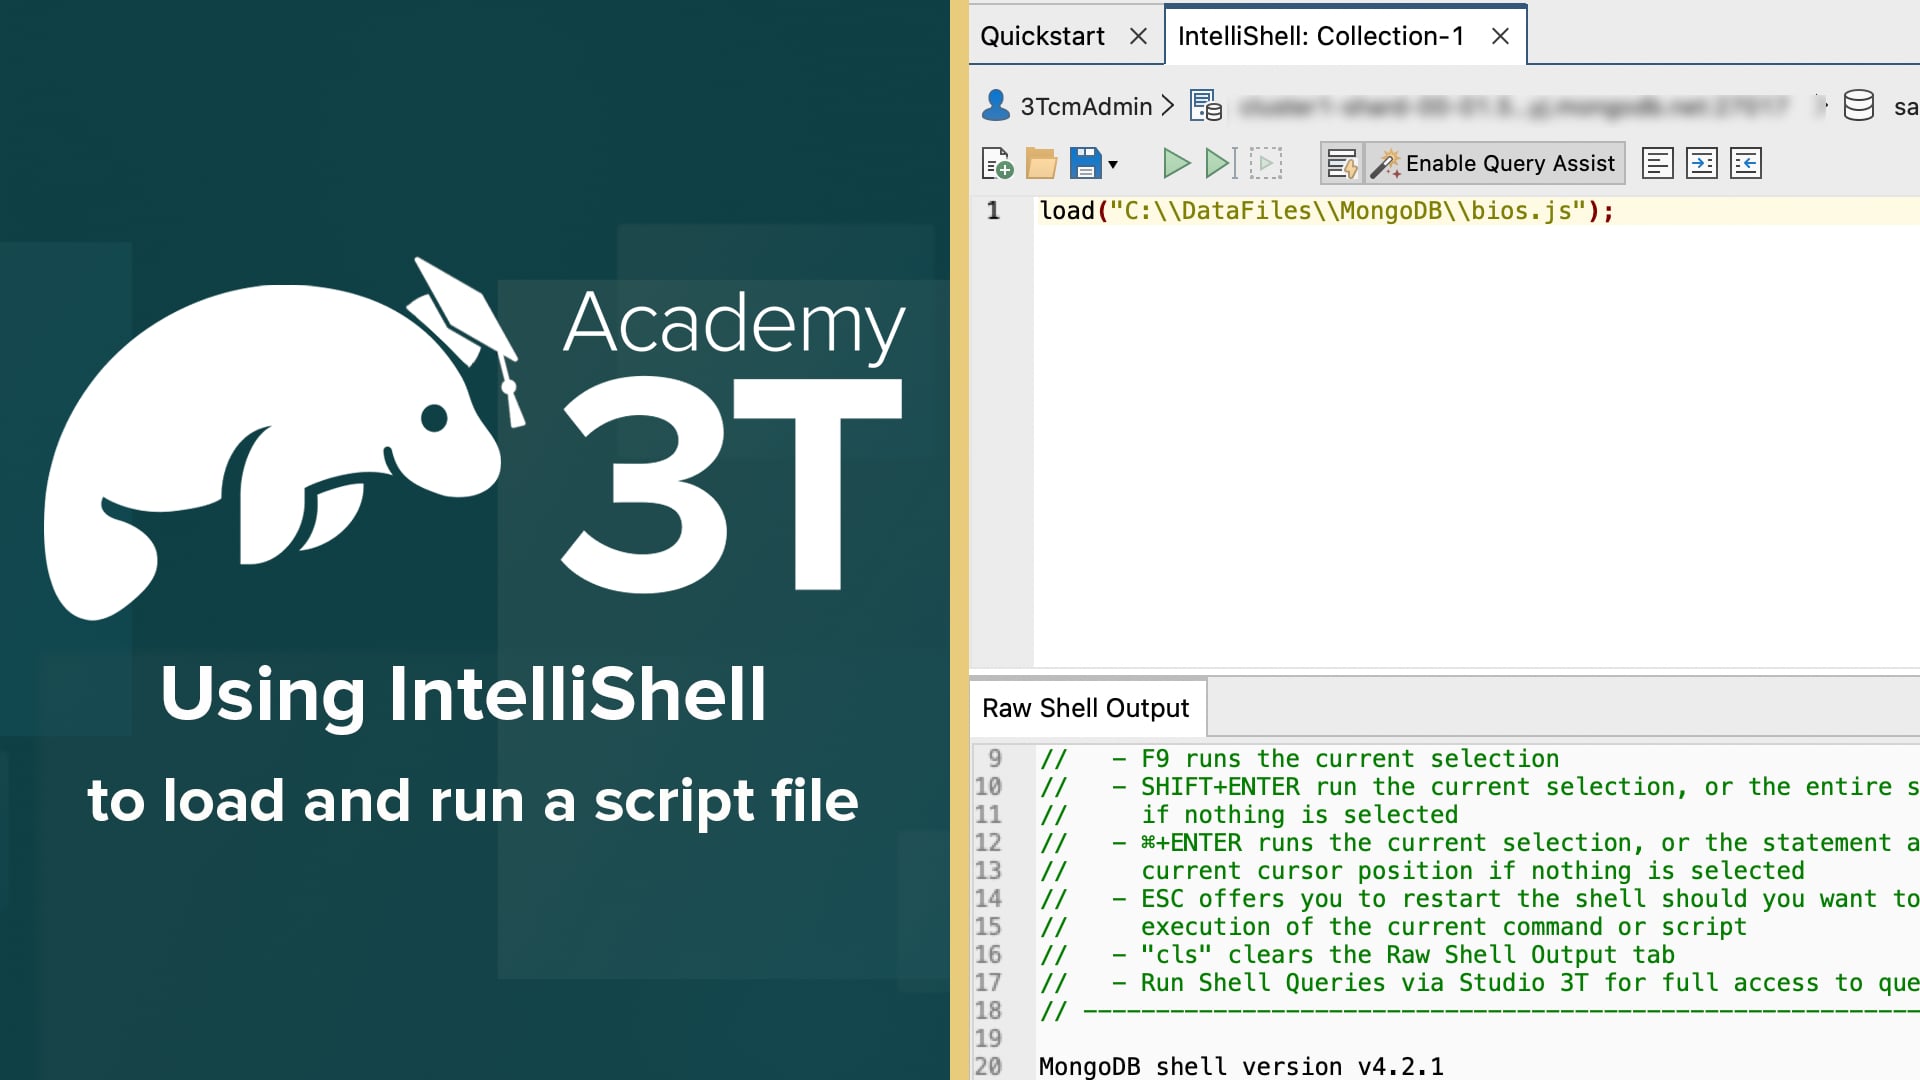Viewport: 1920px width, 1080px height.
Task: Click the MongoDB shell version v4.2.1 line
Action: pos(1241,1066)
